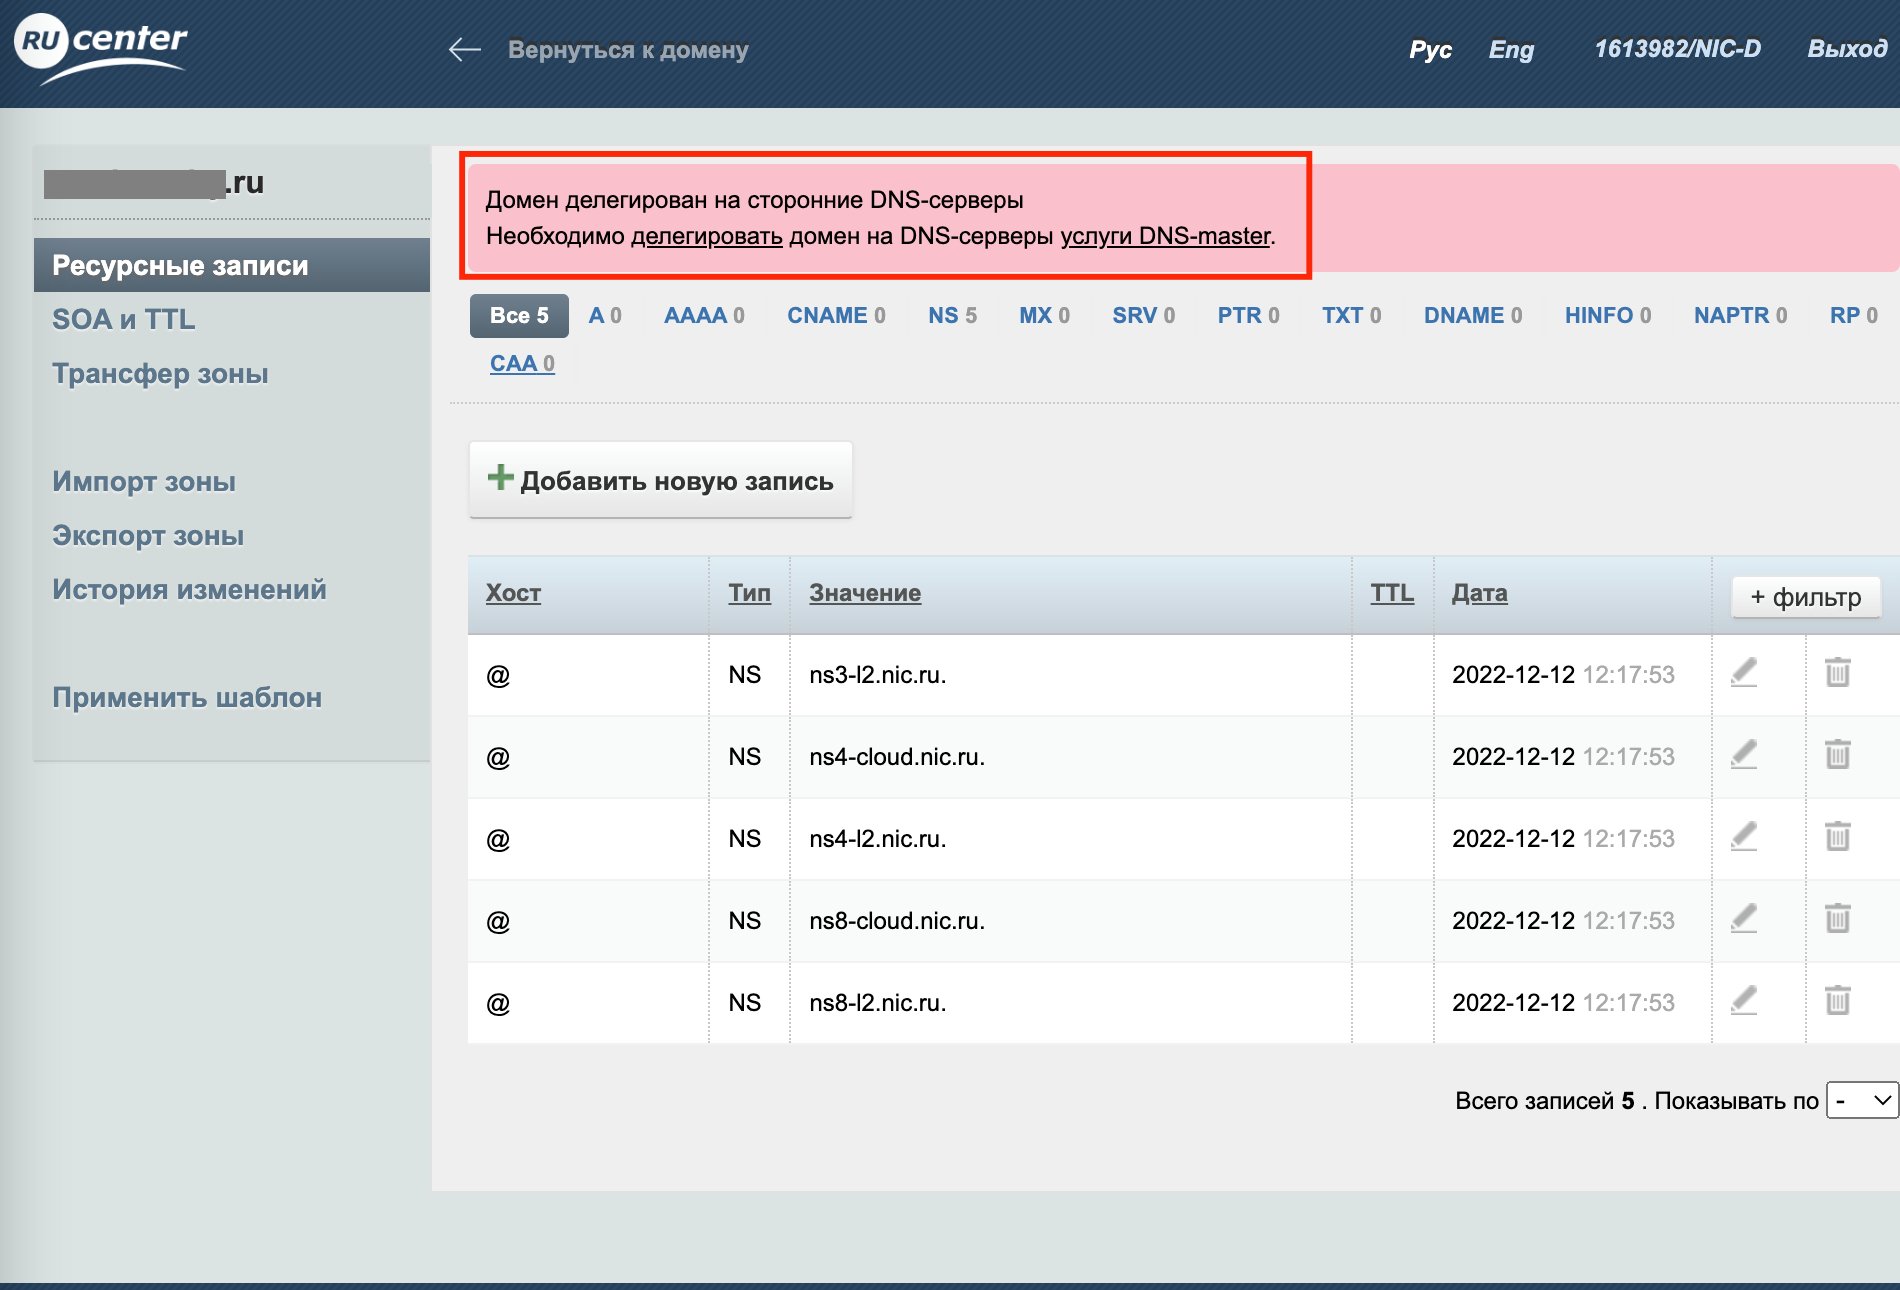This screenshot has width=1900, height=1290.
Task: Open Ресурсные записи sidebar item
Action: (x=232, y=265)
